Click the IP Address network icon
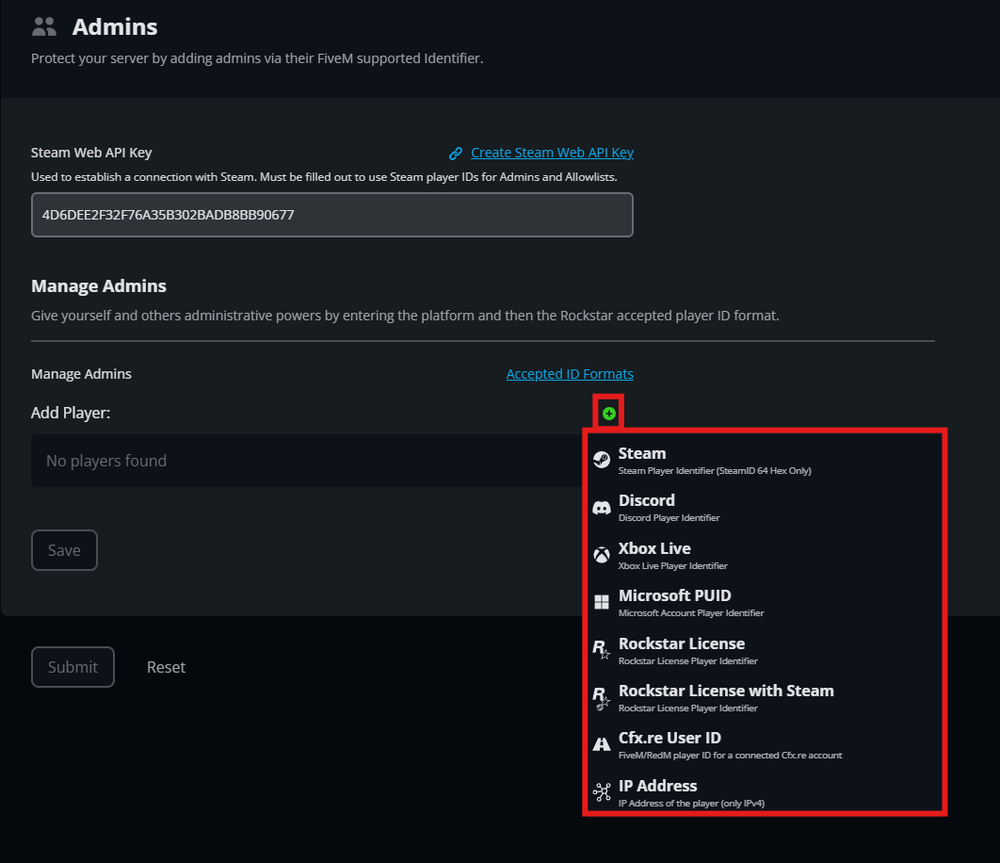Image resolution: width=1000 pixels, height=863 pixels. (601, 792)
